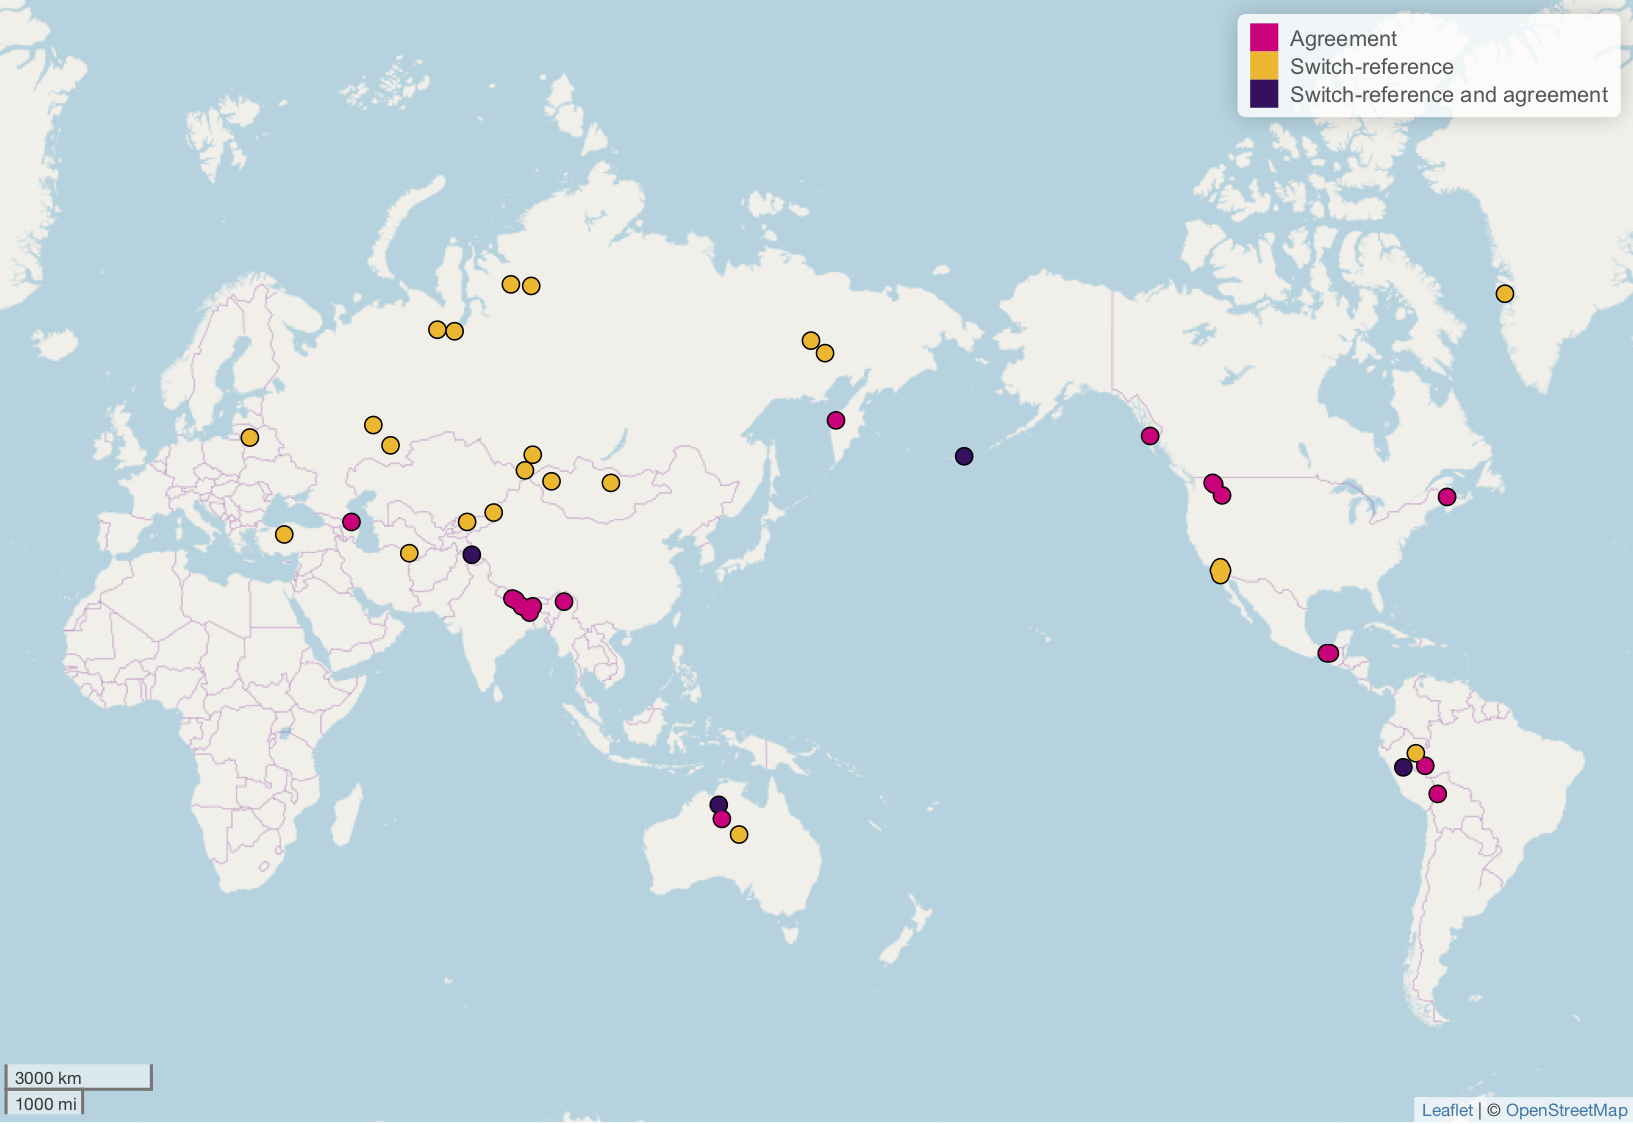Screen dimensions: 1633x1124
Task: Select the yellow marker in Australia
Action: click(739, 835)
